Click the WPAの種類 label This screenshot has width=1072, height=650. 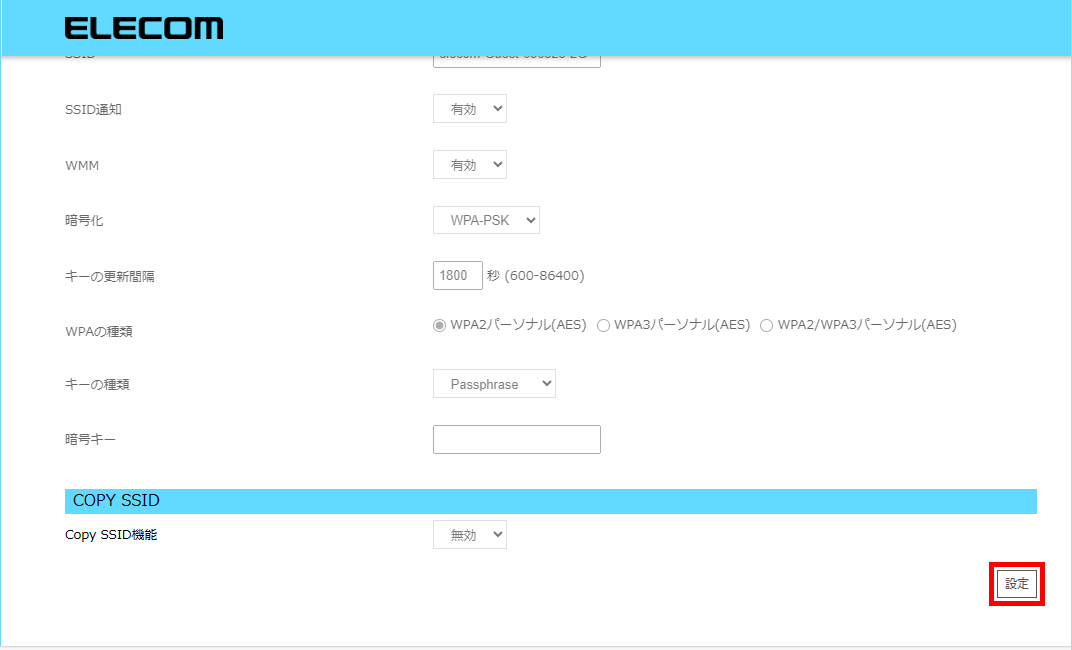point(98,331)
